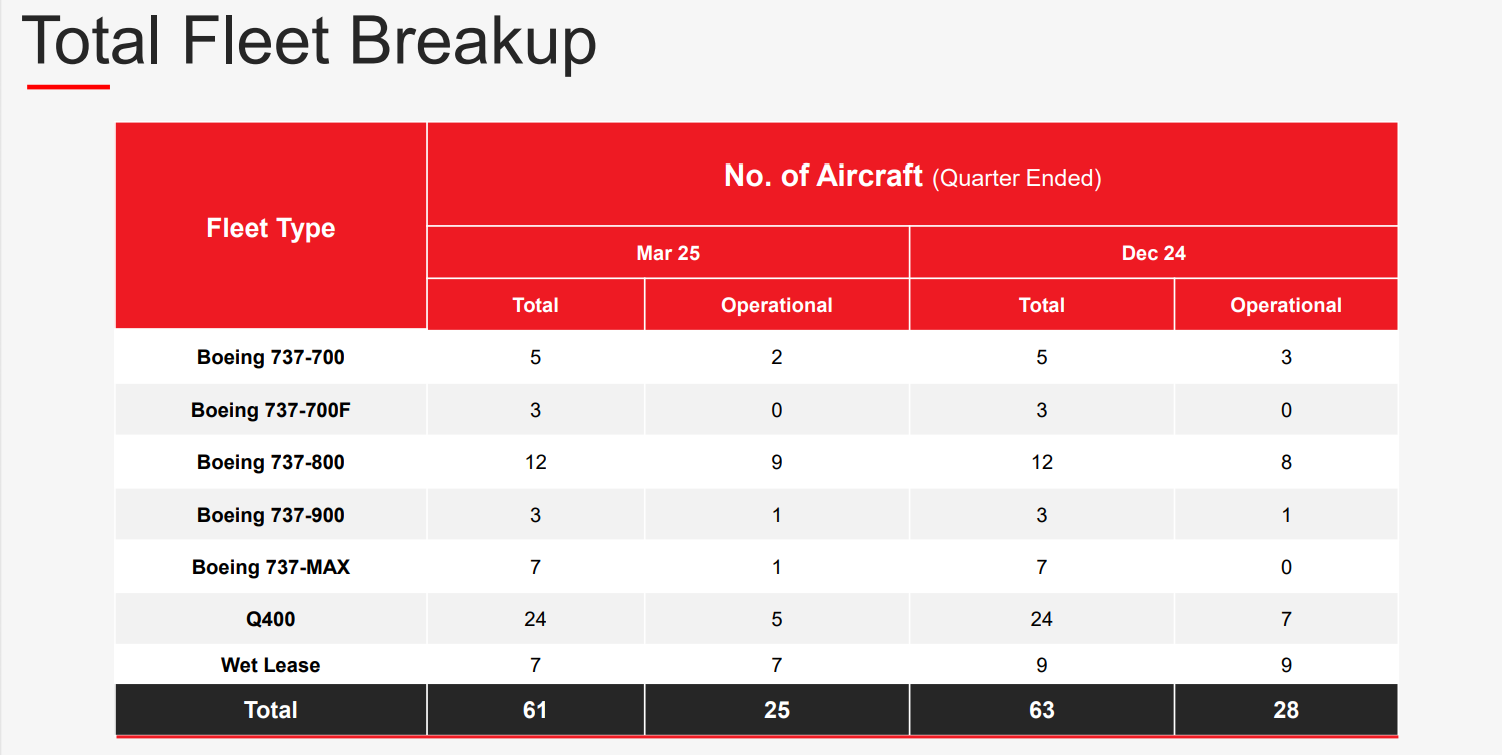
Task: Select the Wet Lease row label
Action: 271,665
